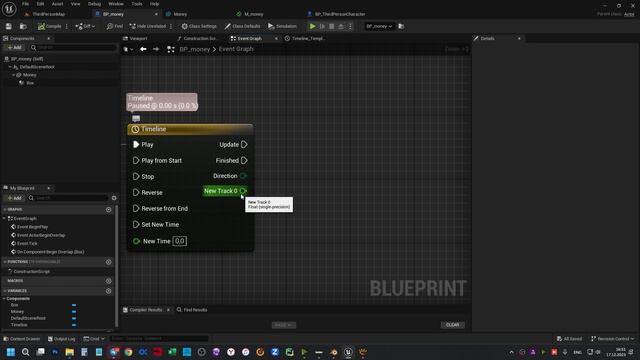Select the DefaultSceneRoot component
This screenshot has height=360, width=640.
coord(37,67)
